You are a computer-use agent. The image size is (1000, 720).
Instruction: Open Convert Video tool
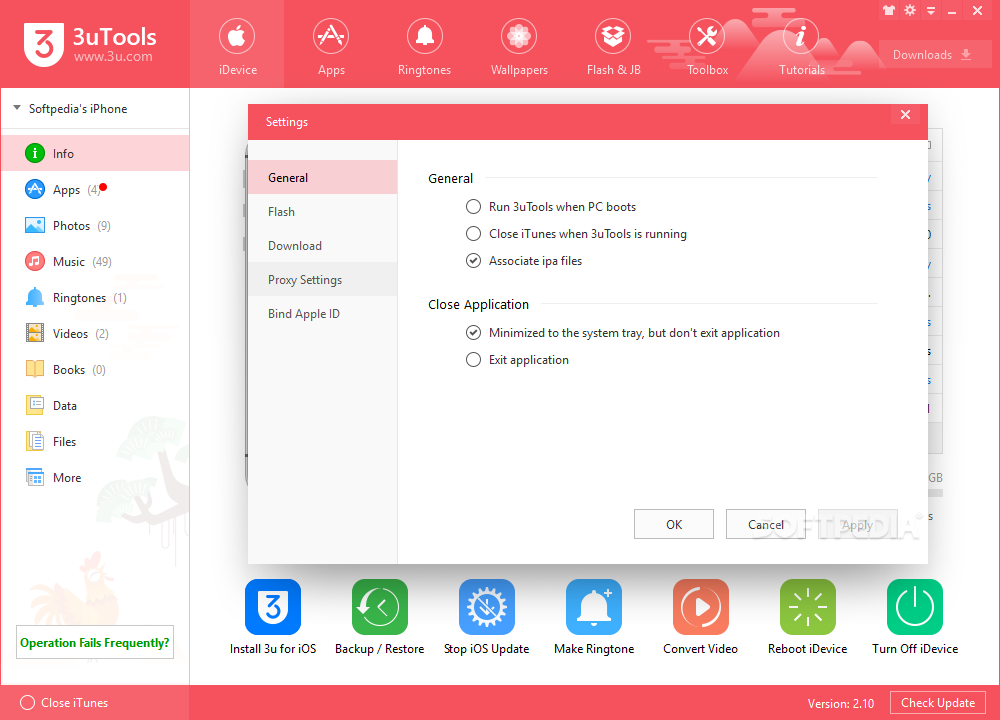tap(700, 606)
